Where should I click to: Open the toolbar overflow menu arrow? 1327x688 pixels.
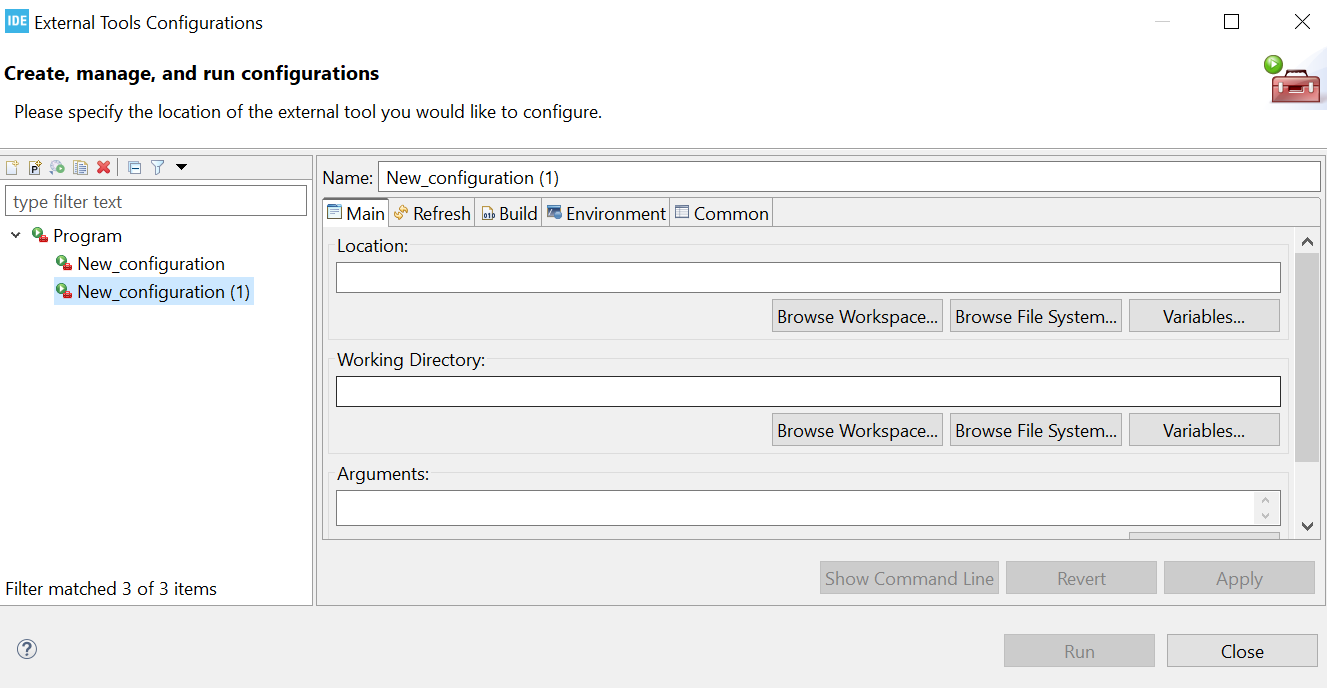tap(181, 167)
